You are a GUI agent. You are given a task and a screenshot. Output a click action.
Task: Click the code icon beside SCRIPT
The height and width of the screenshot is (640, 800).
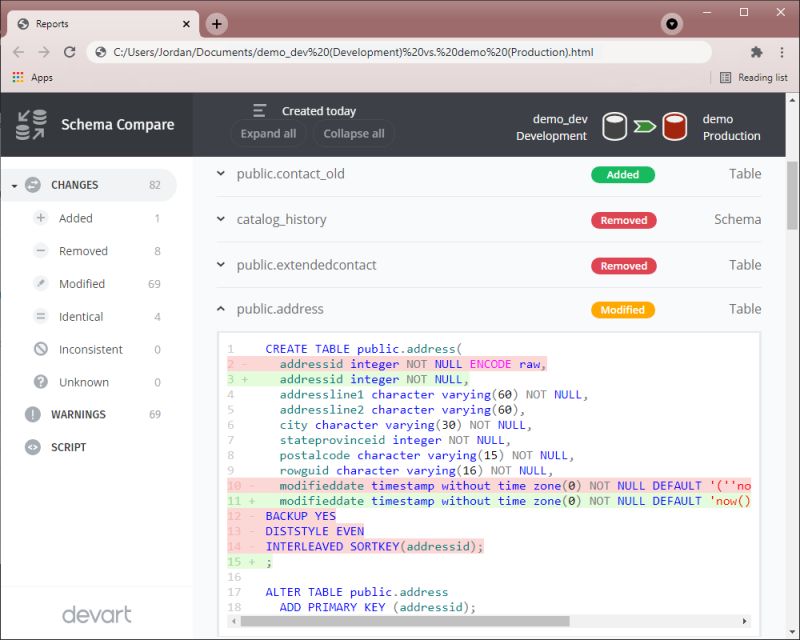33,447
